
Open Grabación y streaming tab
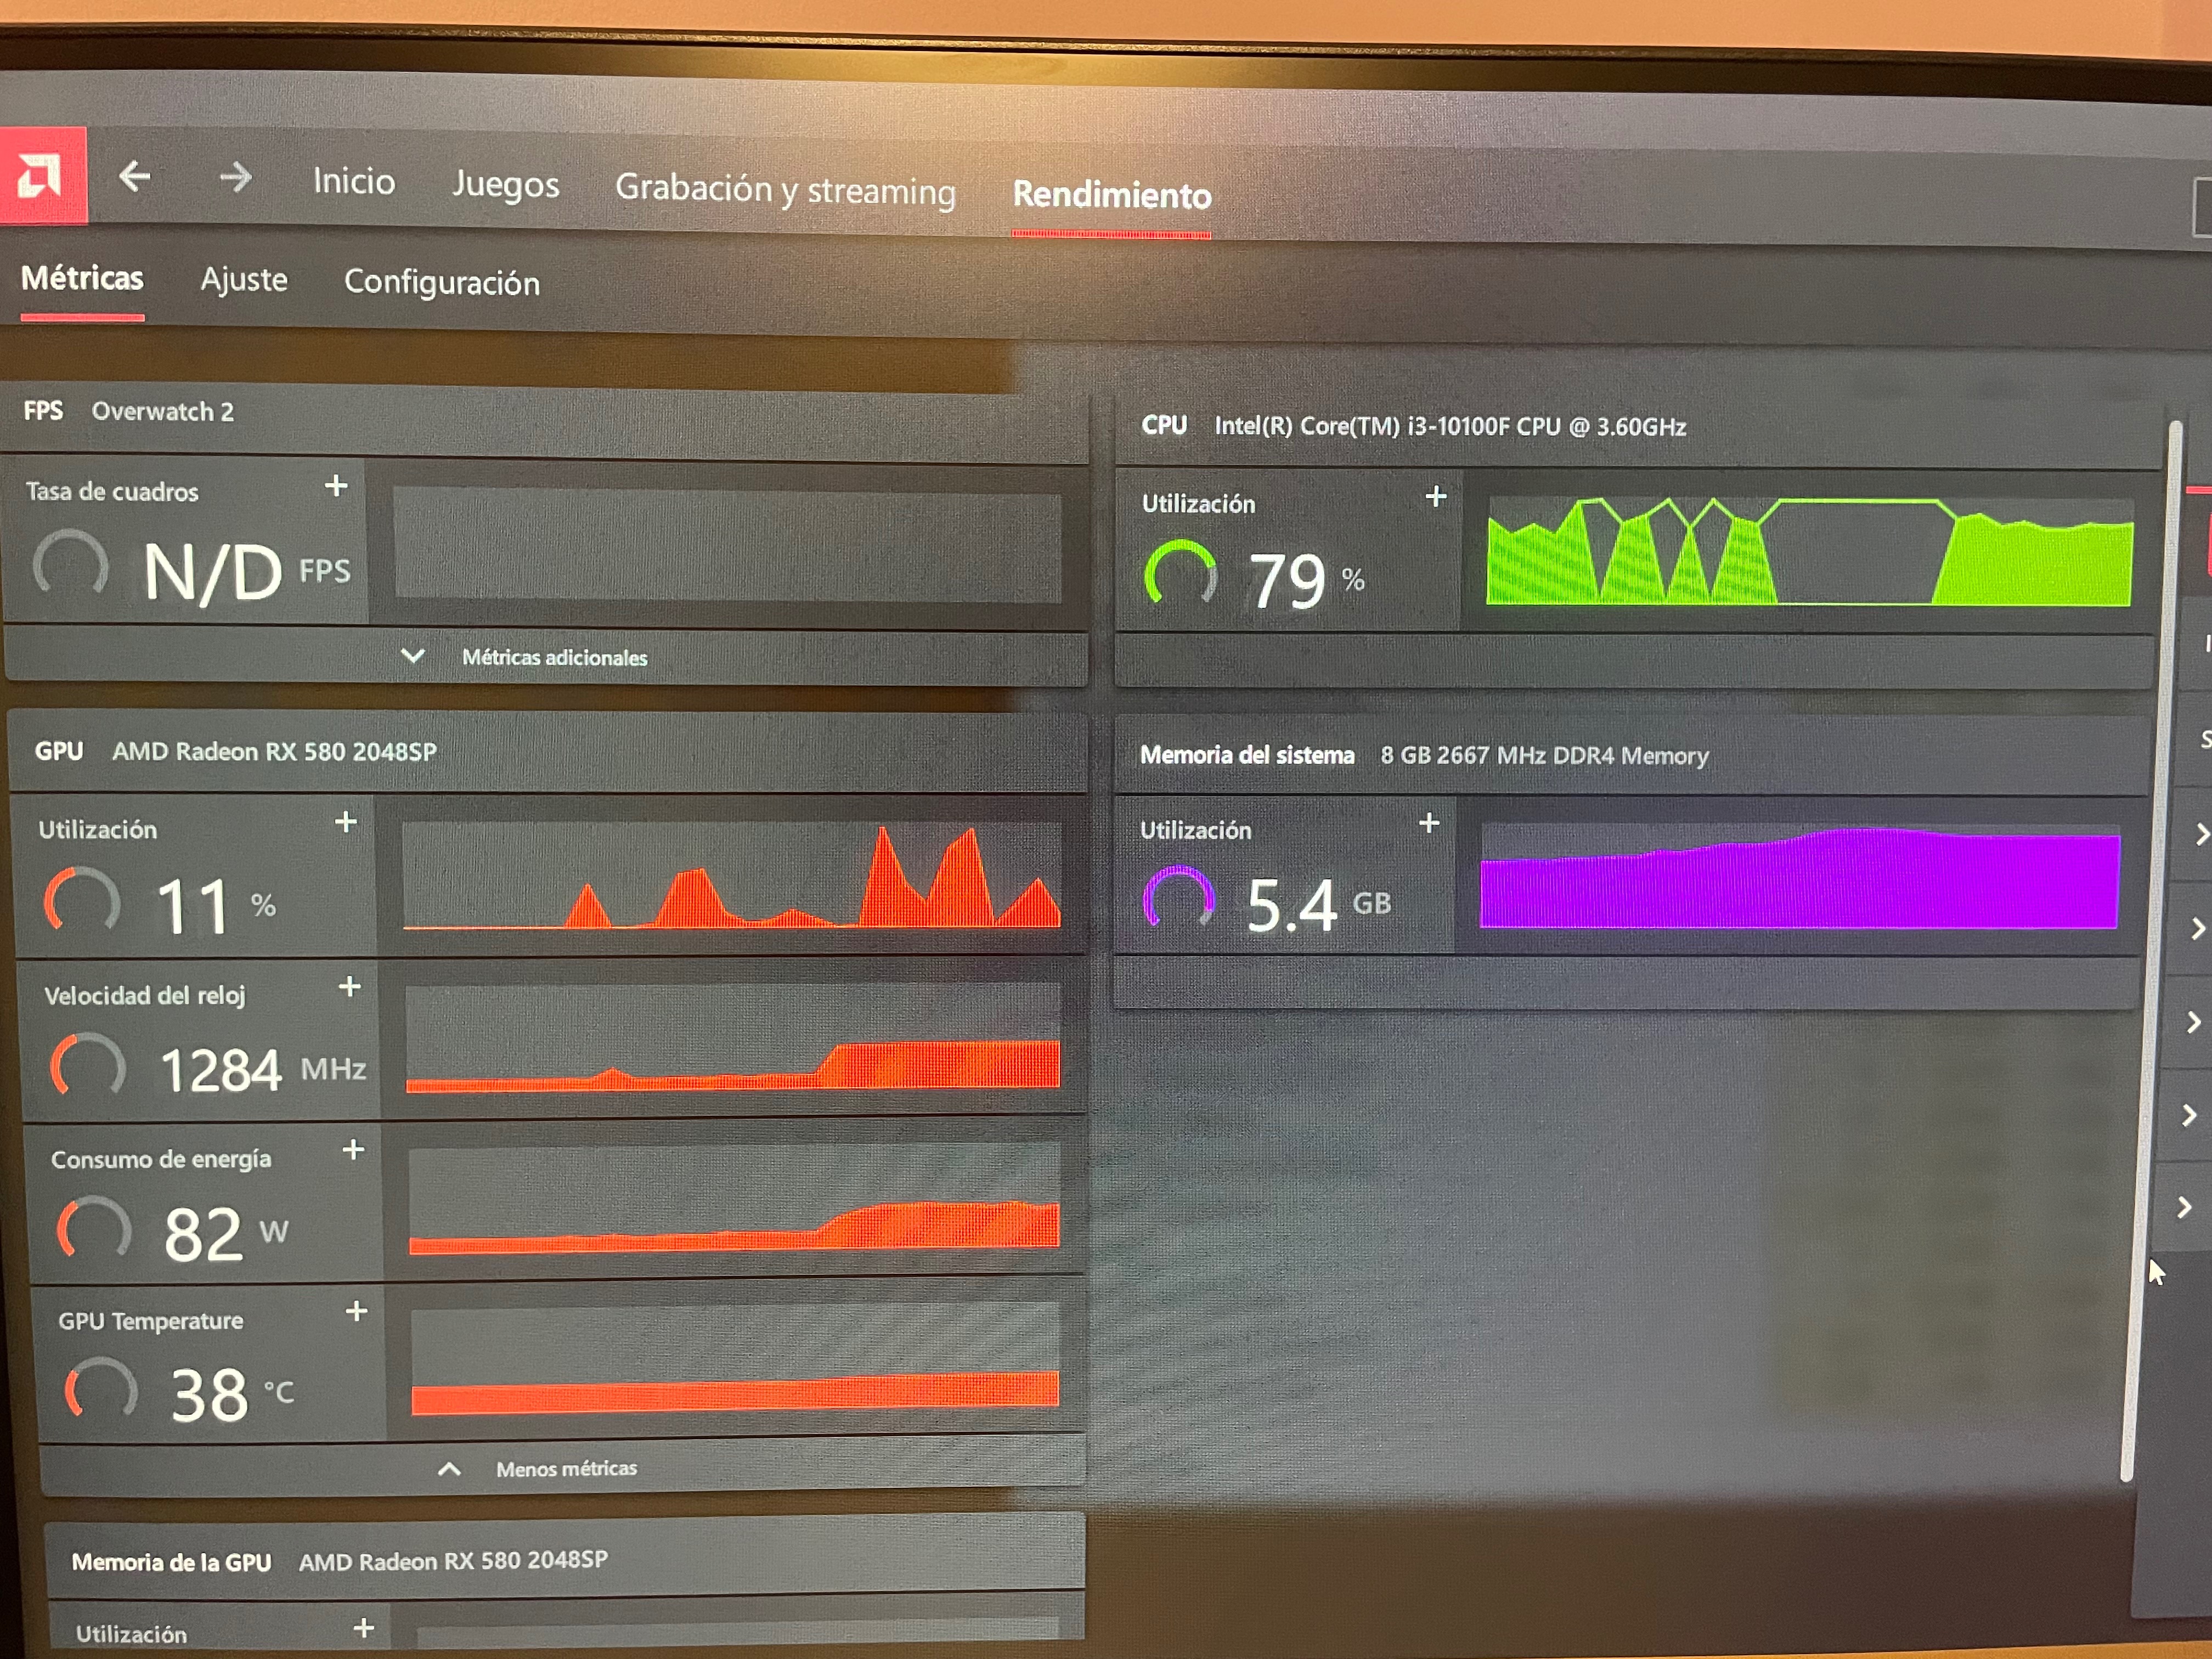coord(785,189)
